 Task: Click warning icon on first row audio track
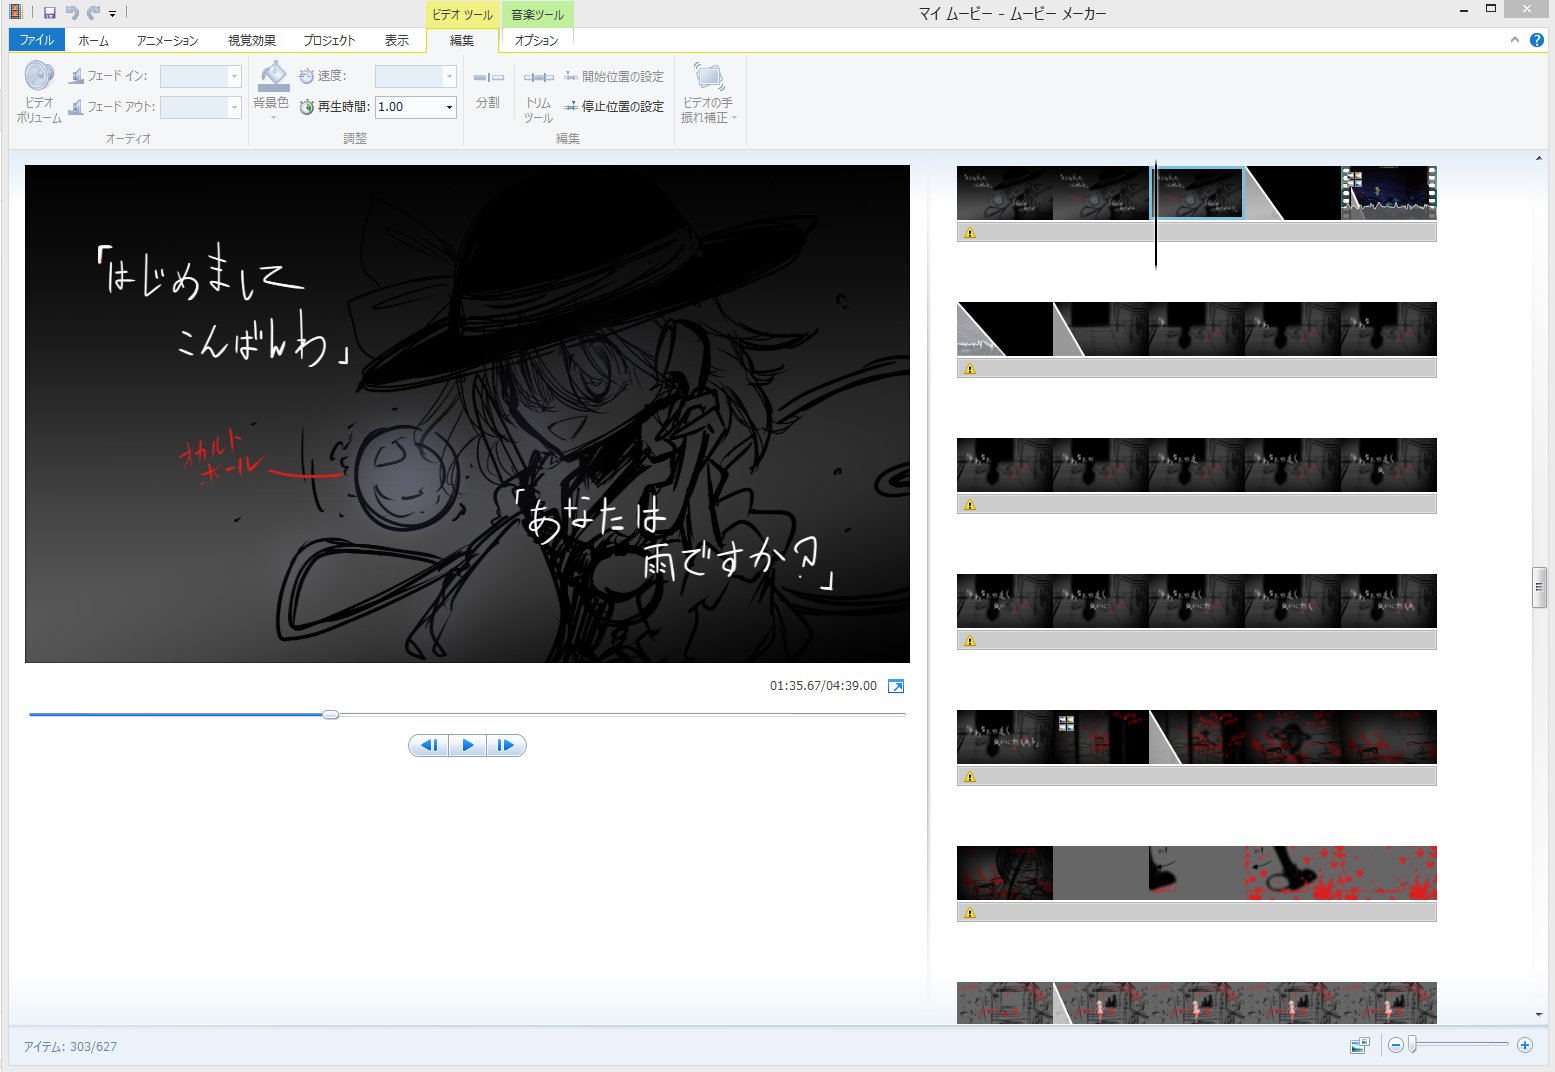click(969, 232)
